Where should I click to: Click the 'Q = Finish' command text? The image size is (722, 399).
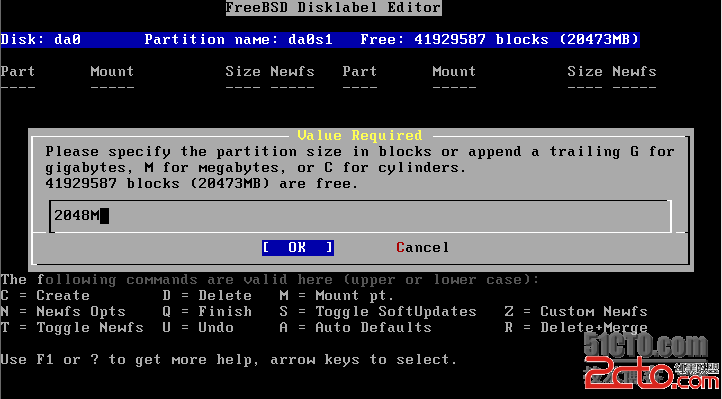(x=207, y=312)
